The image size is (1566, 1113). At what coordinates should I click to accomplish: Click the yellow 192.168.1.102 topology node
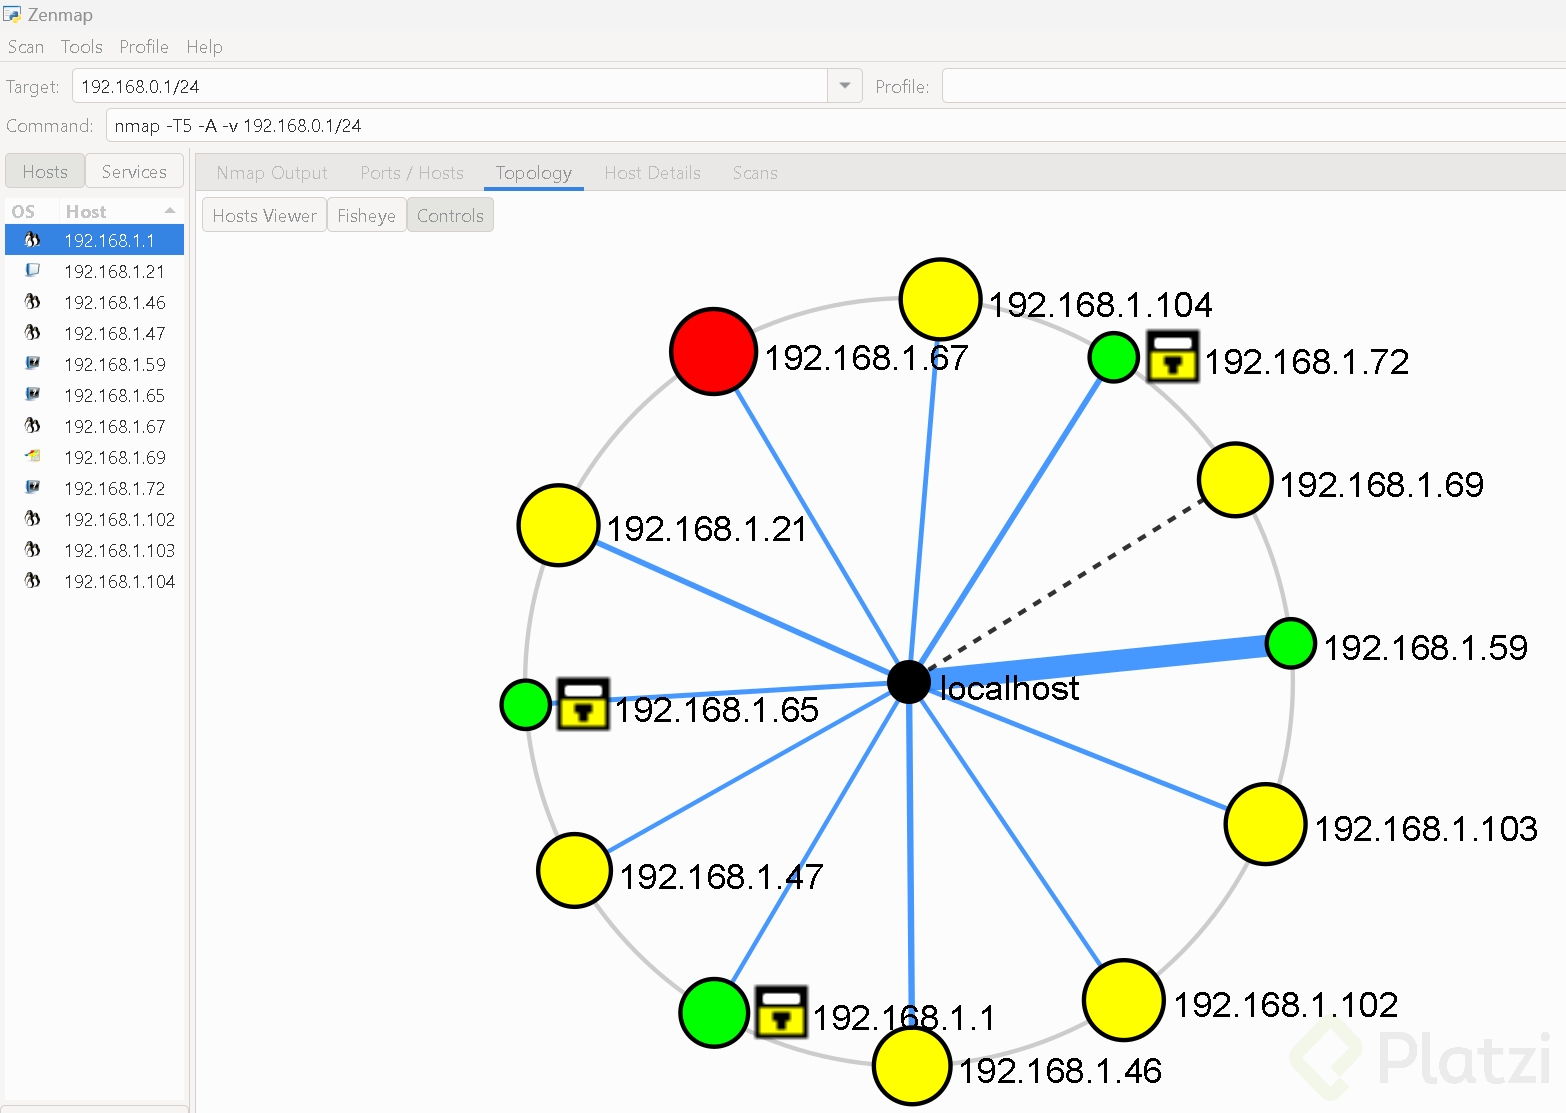[1123, 1000]
